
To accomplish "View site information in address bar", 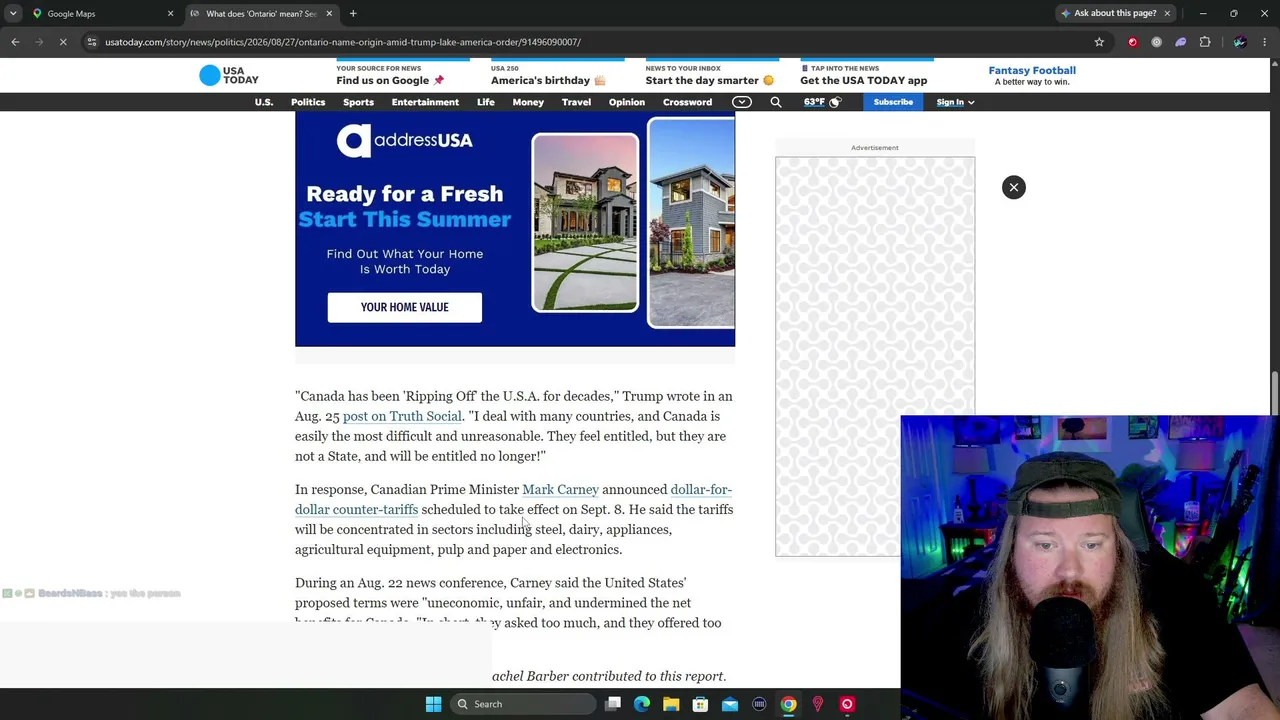I will 92,42.
